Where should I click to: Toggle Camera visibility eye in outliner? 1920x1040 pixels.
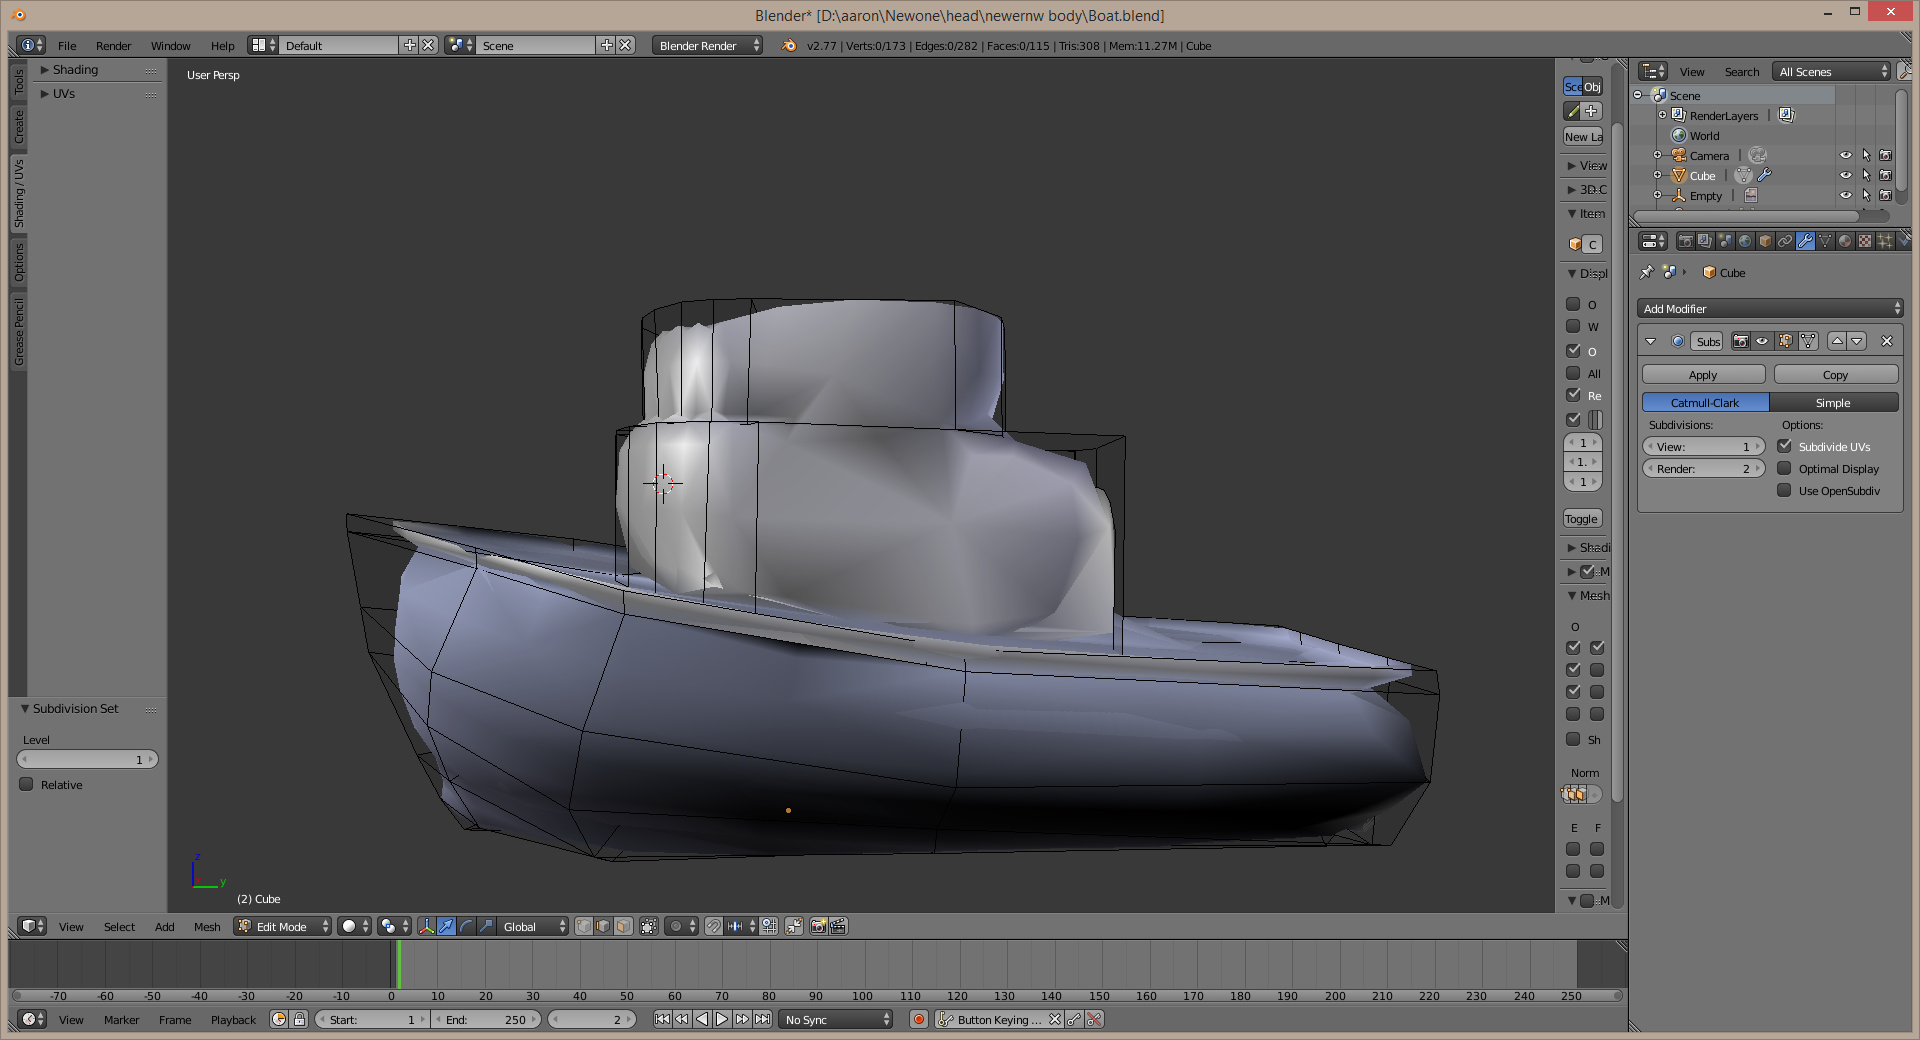[x=1846, y=155]
